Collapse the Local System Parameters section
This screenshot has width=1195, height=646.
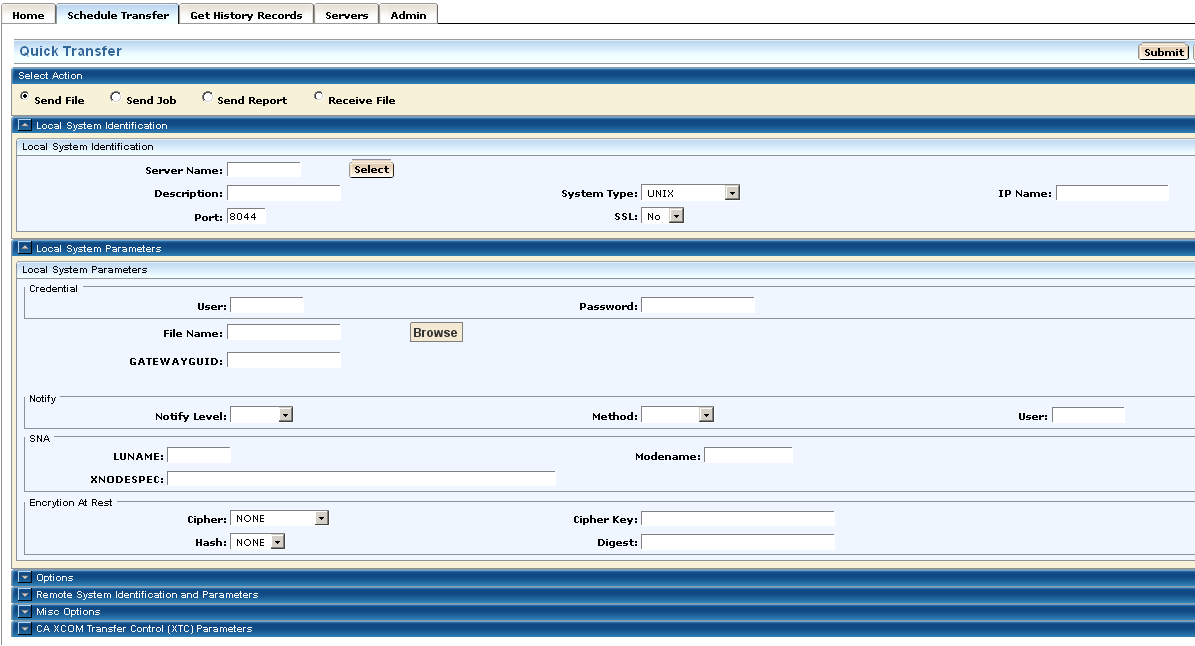pos(25,248)
